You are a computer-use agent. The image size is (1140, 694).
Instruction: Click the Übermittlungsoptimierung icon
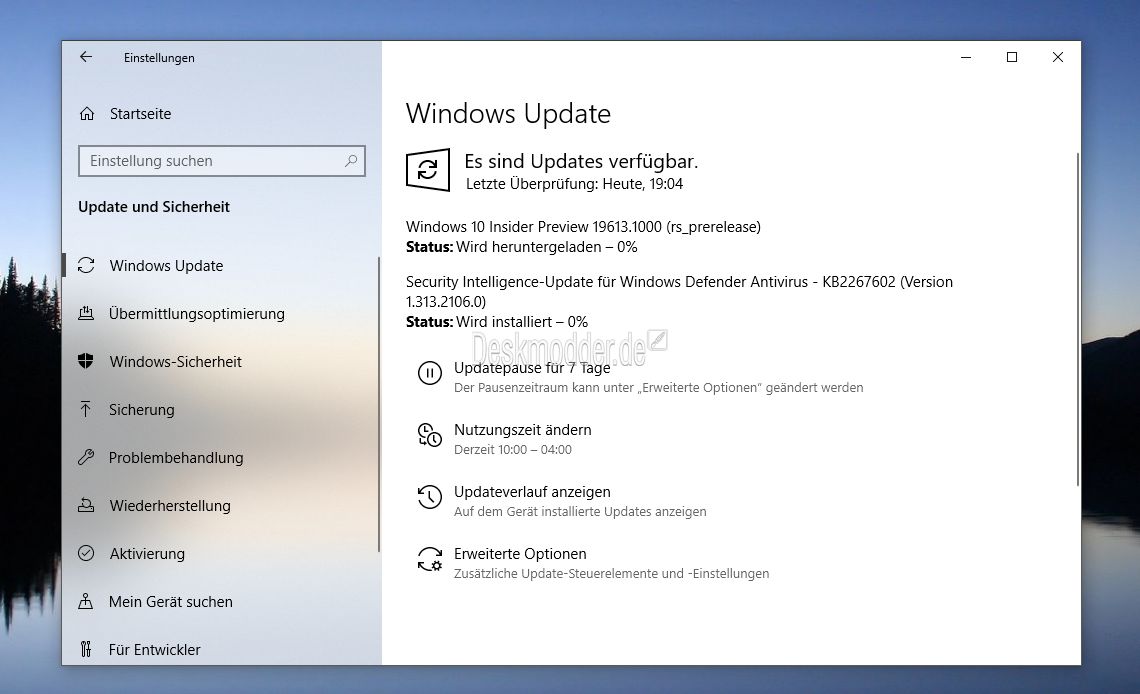86,313
